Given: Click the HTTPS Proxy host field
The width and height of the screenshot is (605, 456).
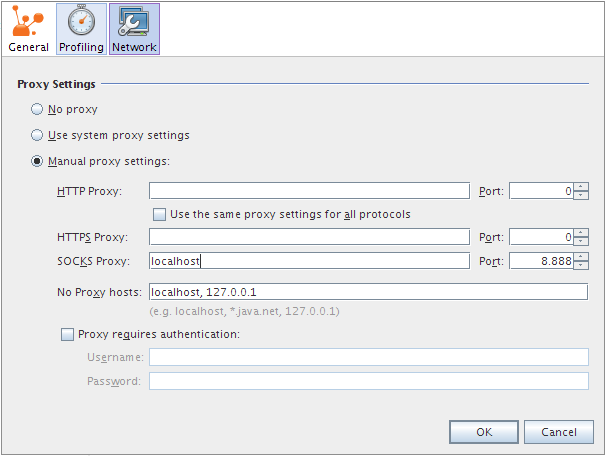Looking at the screenshot, I should [309, 237].
